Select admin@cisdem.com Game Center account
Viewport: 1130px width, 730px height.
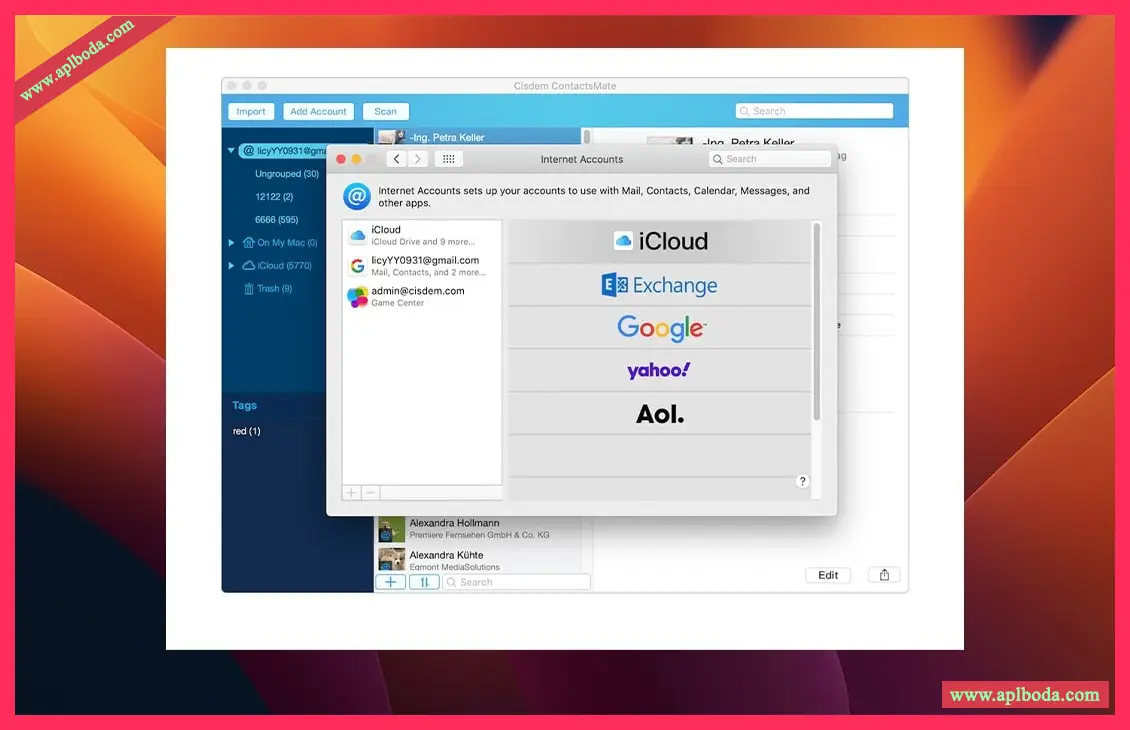(x=422, y=296)
